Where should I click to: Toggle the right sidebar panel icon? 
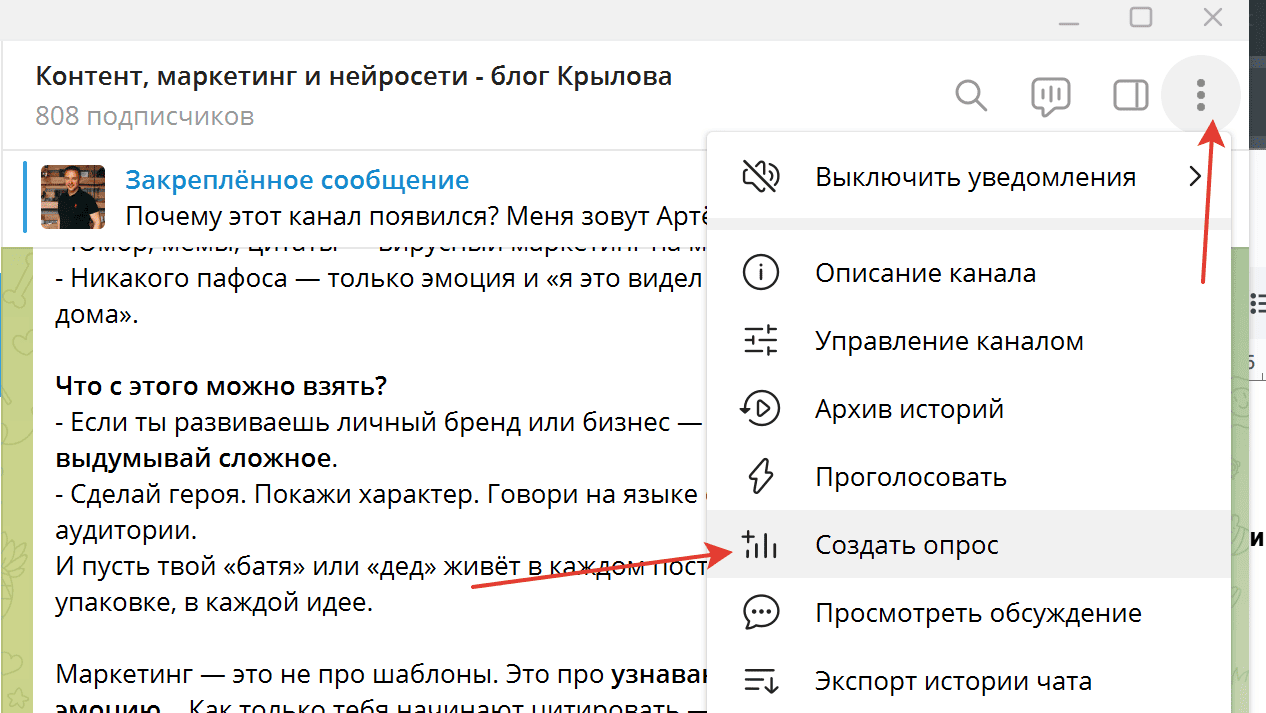tap(1131, 96)
